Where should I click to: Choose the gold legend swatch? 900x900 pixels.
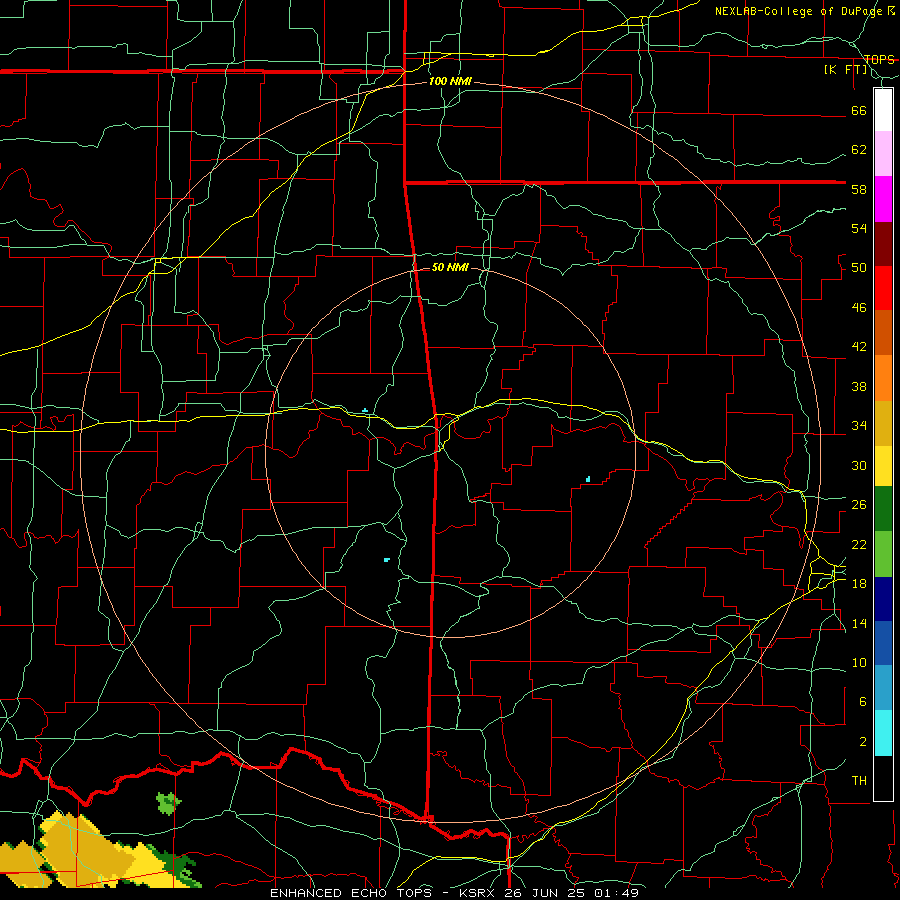(x=883, y=423)
